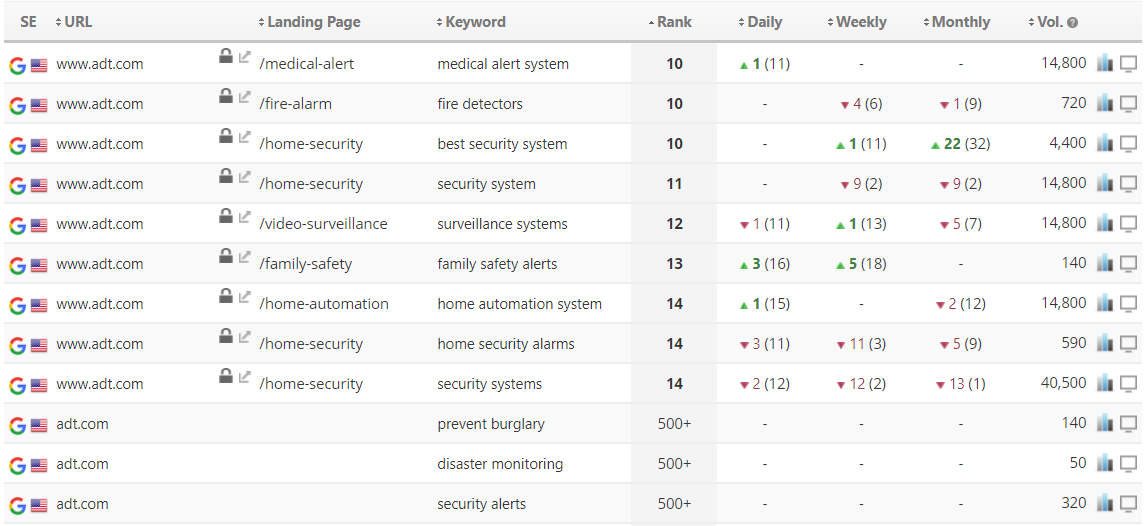Sort by the Monthly column header

[960, 22]
